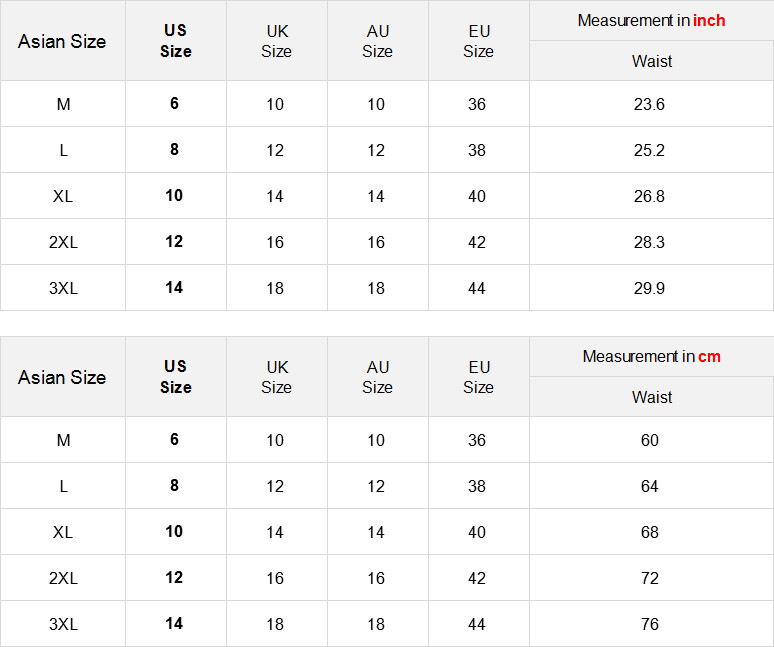Select the 25.2 waist cell
Viewport: 774px width, 647px height.
pyautogui.click(x=649, y=150)
